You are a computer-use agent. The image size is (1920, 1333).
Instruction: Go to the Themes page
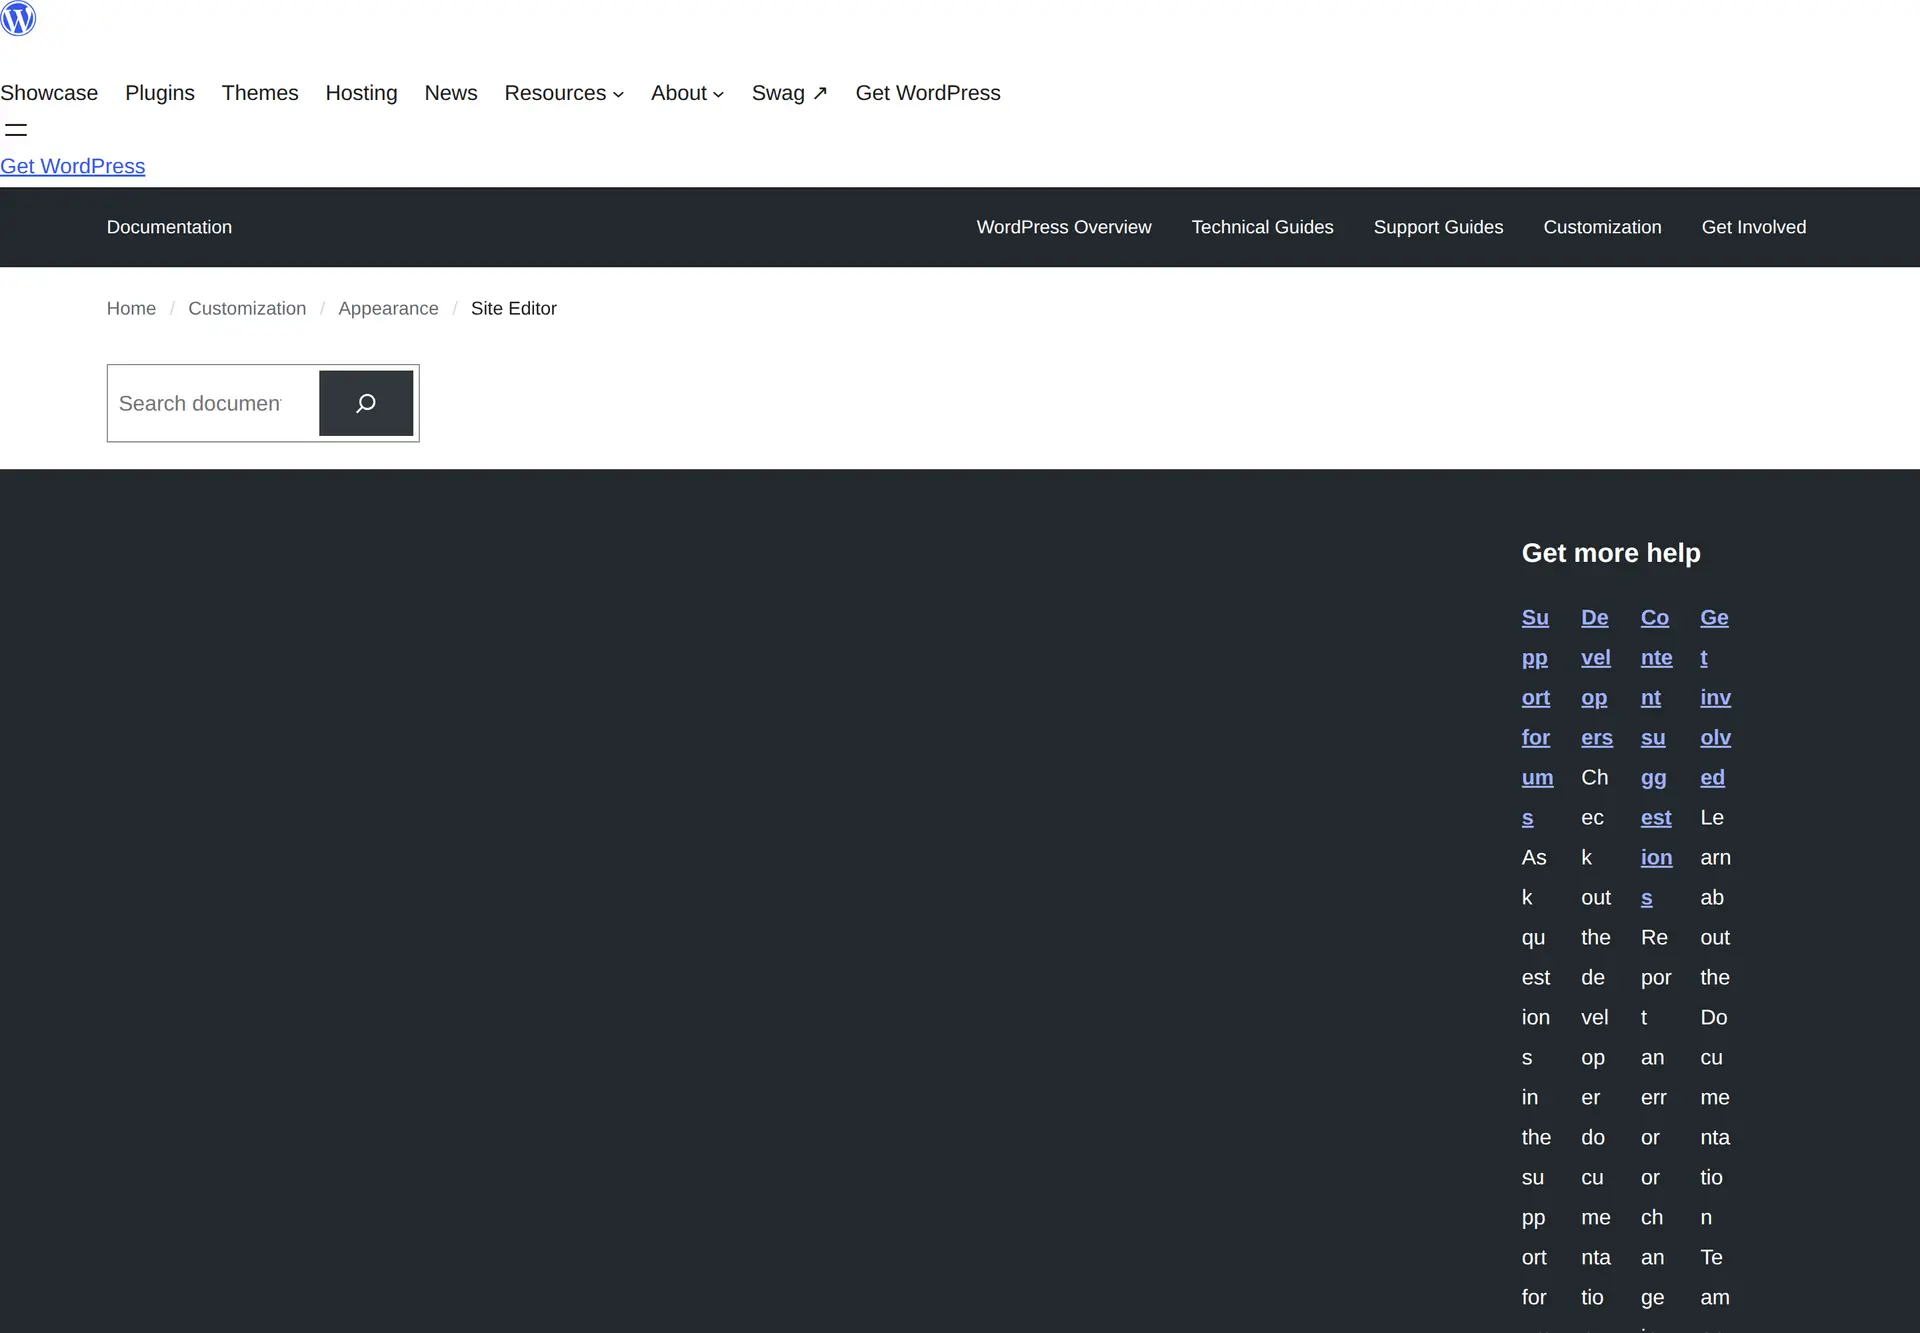click(260, 93)
